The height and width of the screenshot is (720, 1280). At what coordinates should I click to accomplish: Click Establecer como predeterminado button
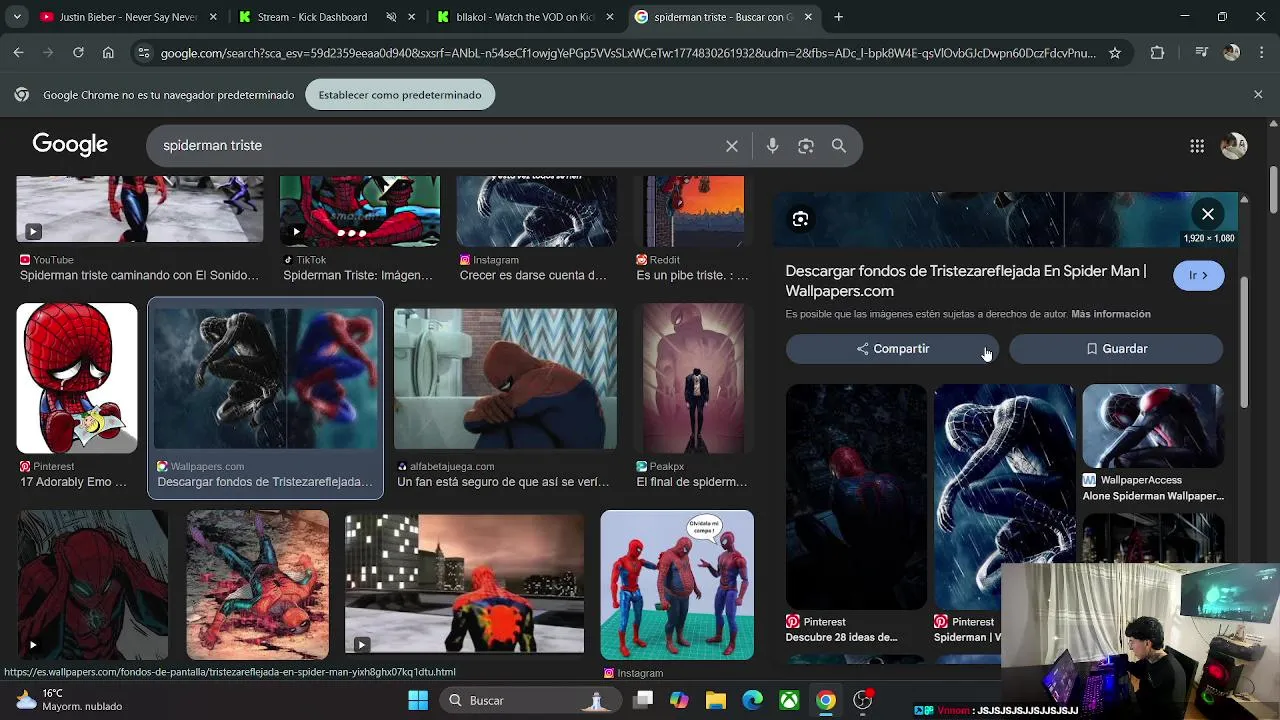(400, 95)
